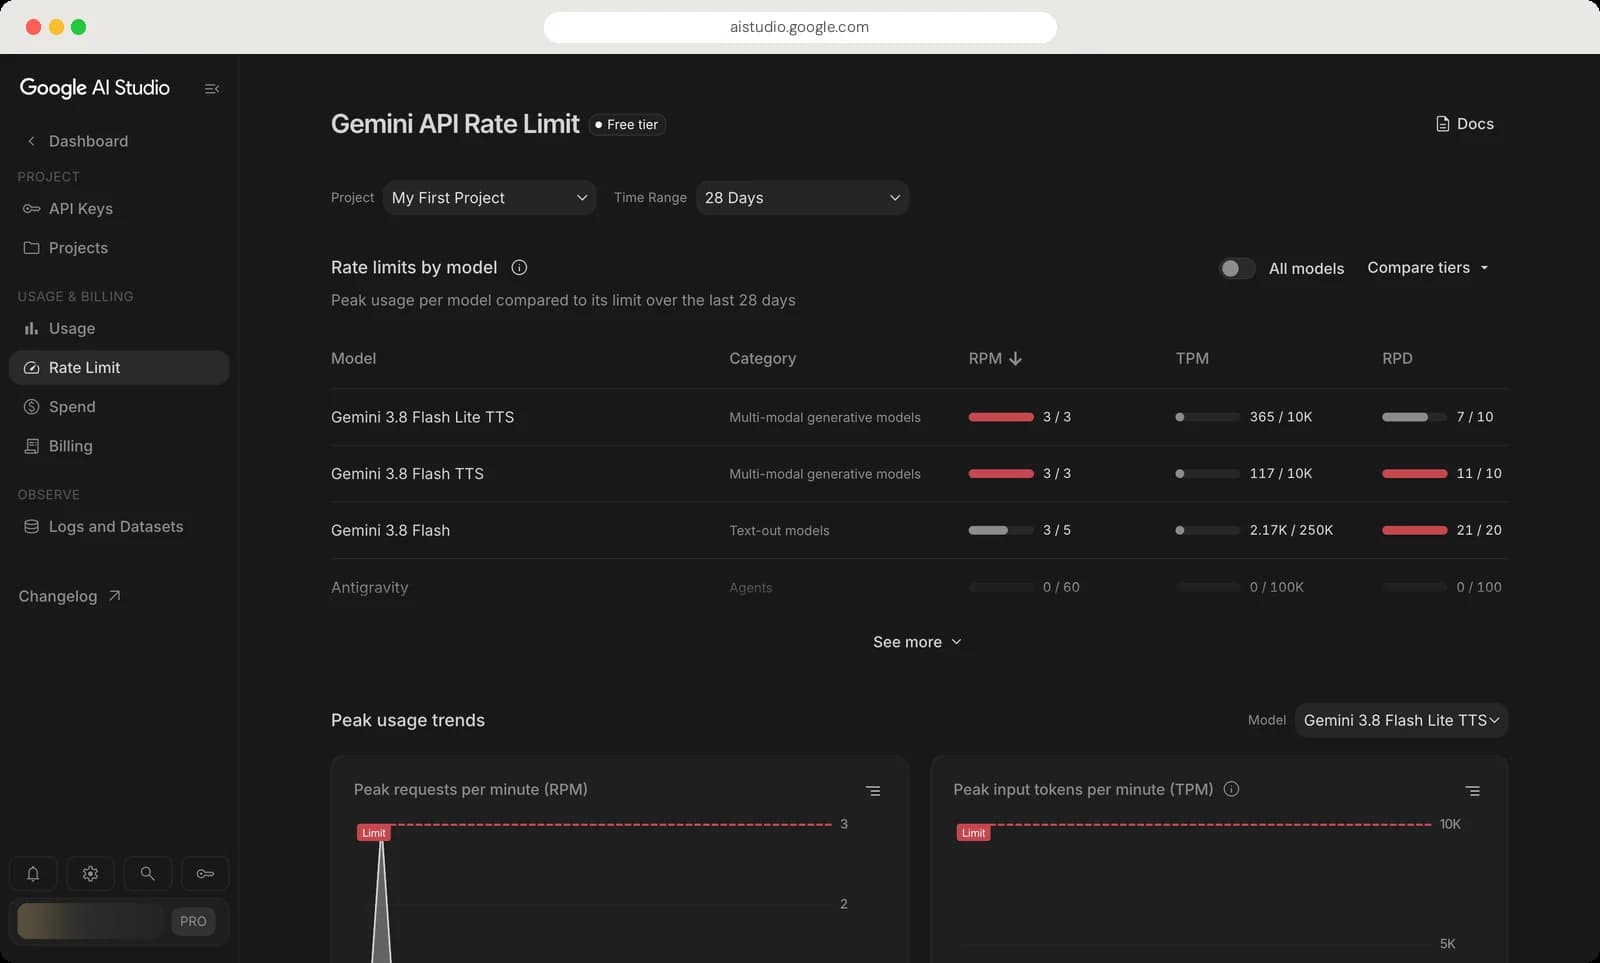
Task: Open the Model selector Gemini 3.8 Flash Lite TTS
Action: click(1401, 720)
